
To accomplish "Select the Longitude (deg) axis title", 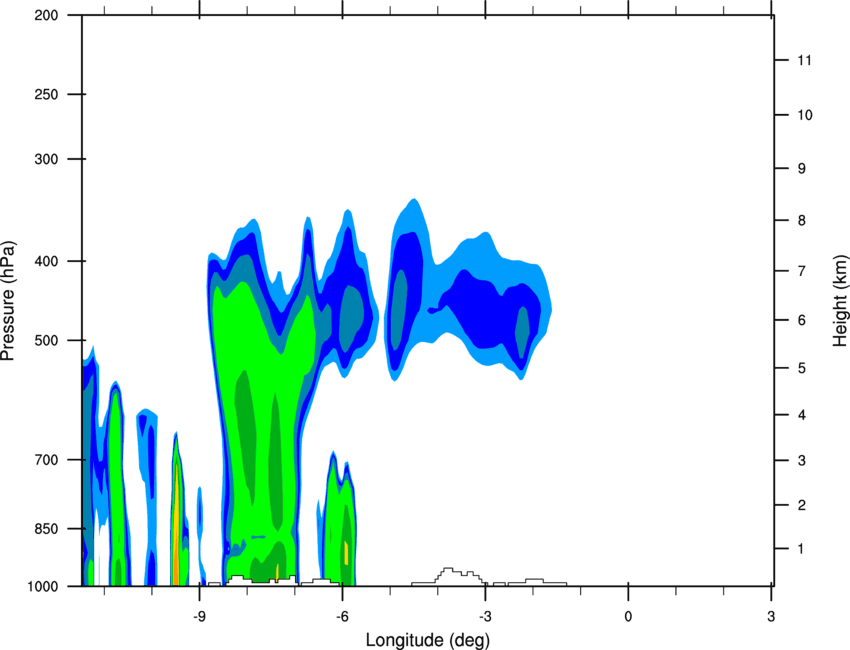I will pos(428,640).
